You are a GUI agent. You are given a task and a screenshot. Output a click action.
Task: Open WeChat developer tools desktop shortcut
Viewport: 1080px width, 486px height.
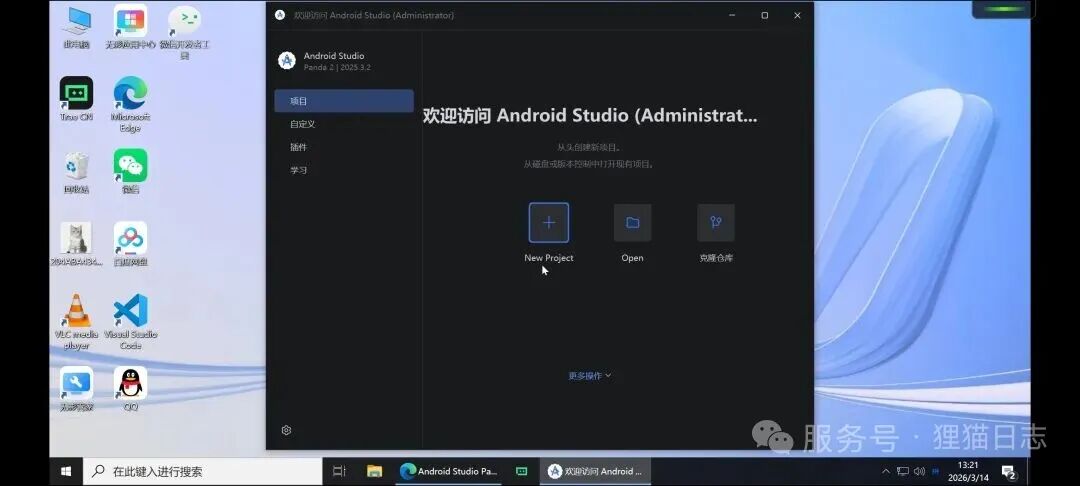click(x=185, y=32)
